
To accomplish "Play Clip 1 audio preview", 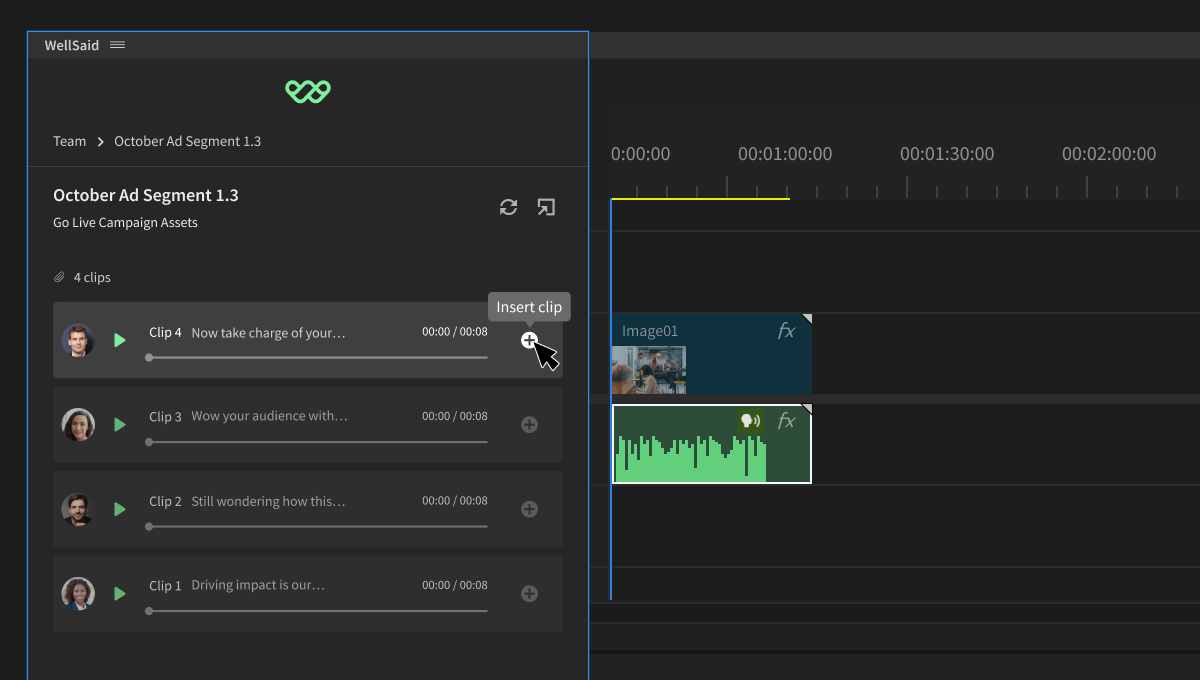I will click(x=120, y=594).
